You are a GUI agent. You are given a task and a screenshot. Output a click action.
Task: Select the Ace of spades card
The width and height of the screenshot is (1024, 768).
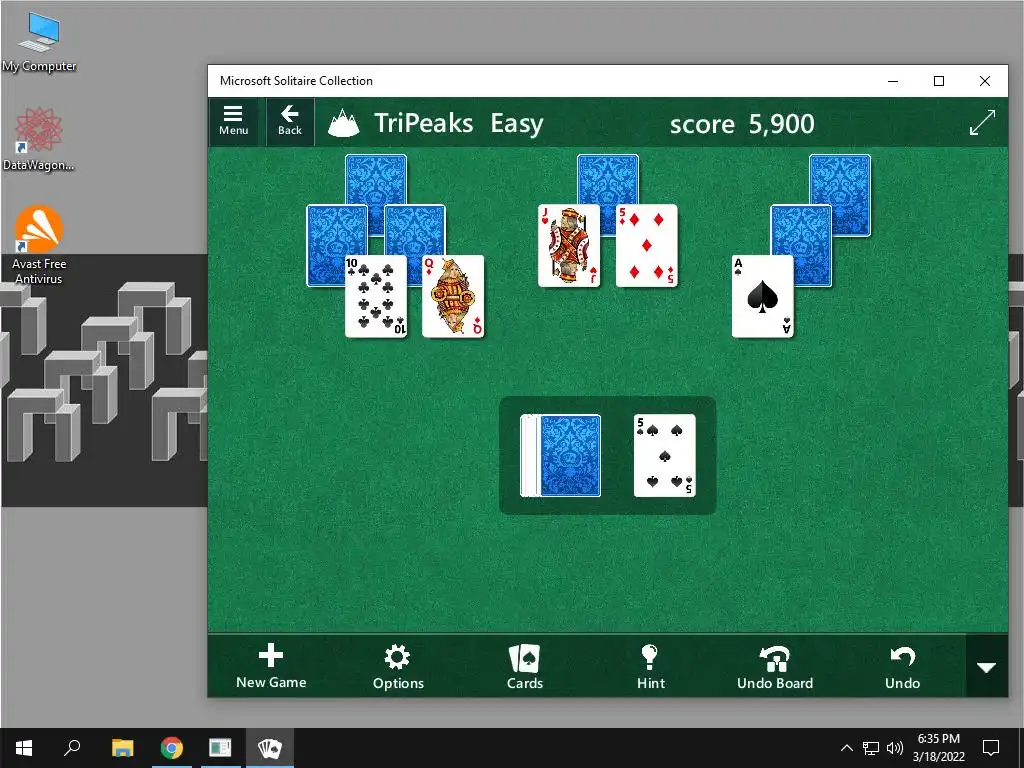[x=763, y=296]
